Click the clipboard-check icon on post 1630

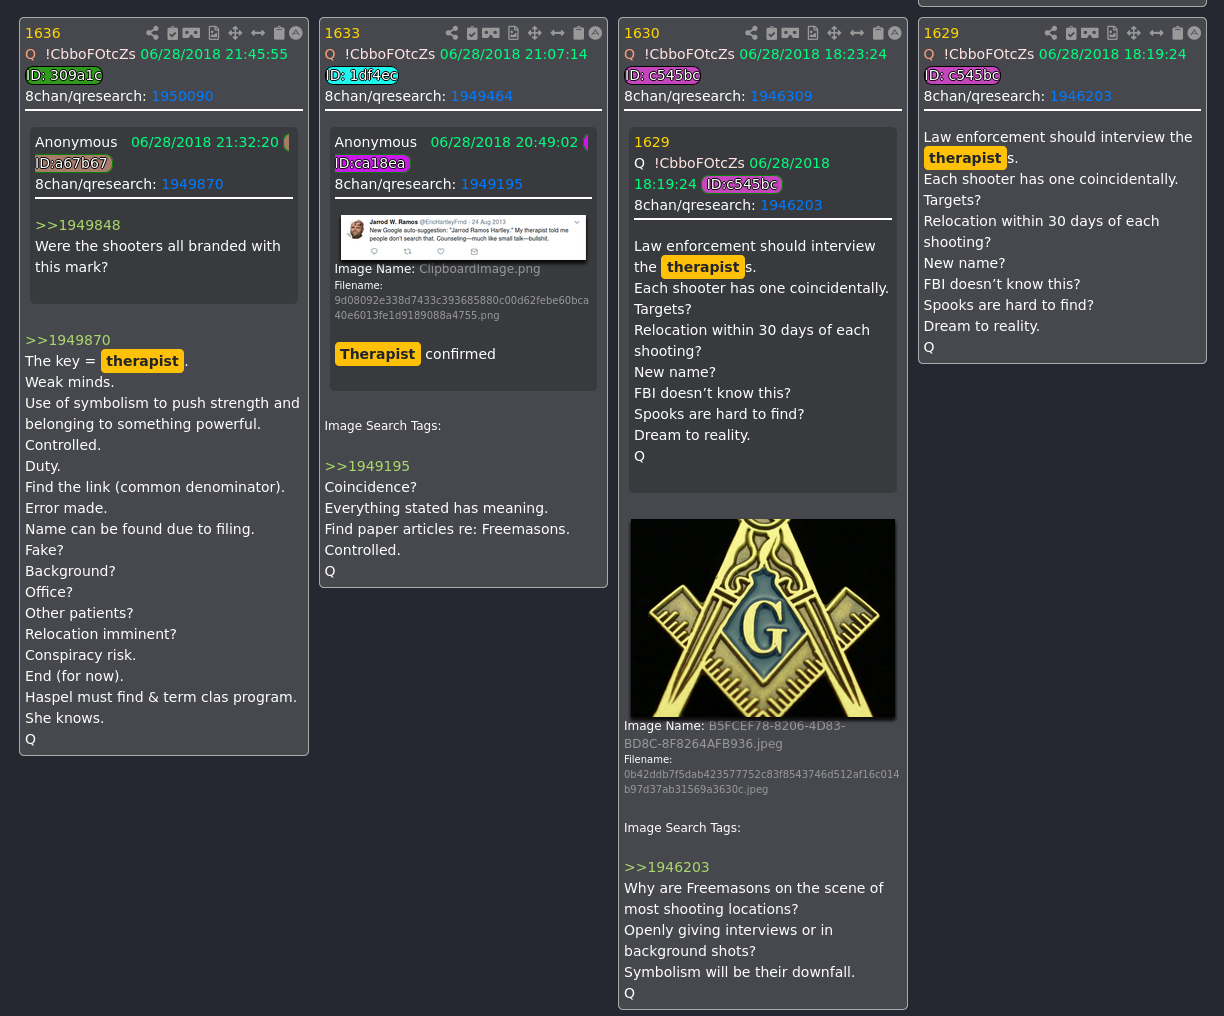point(771,33)
